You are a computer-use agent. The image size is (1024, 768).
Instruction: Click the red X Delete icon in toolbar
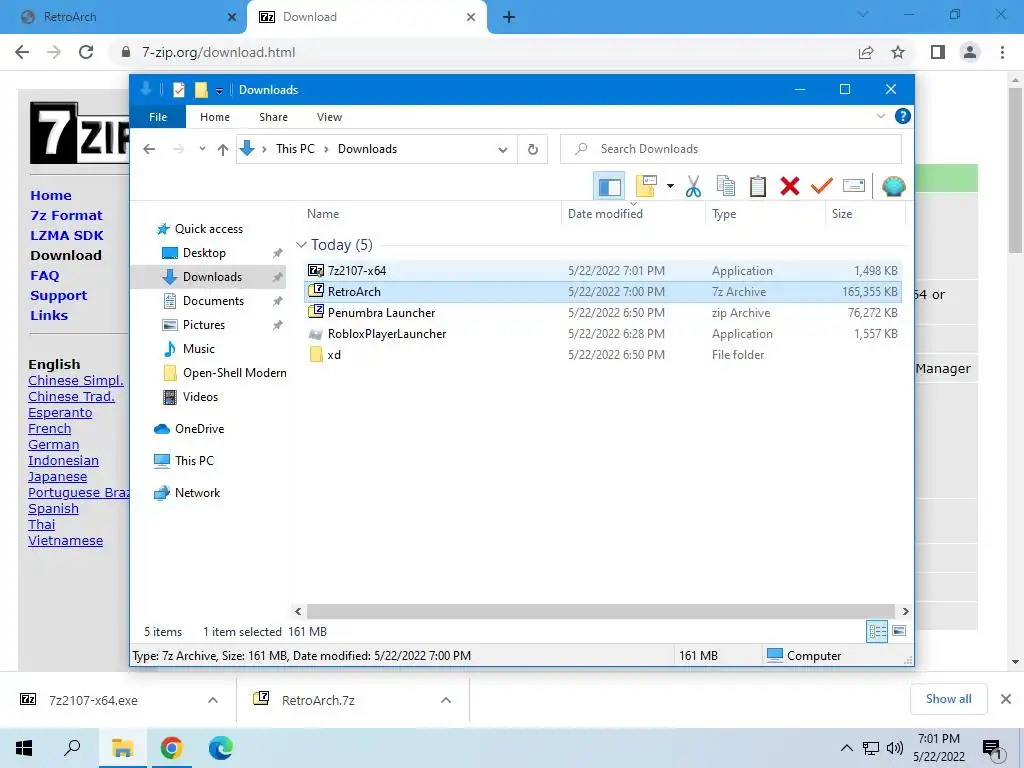pos(790,186)
